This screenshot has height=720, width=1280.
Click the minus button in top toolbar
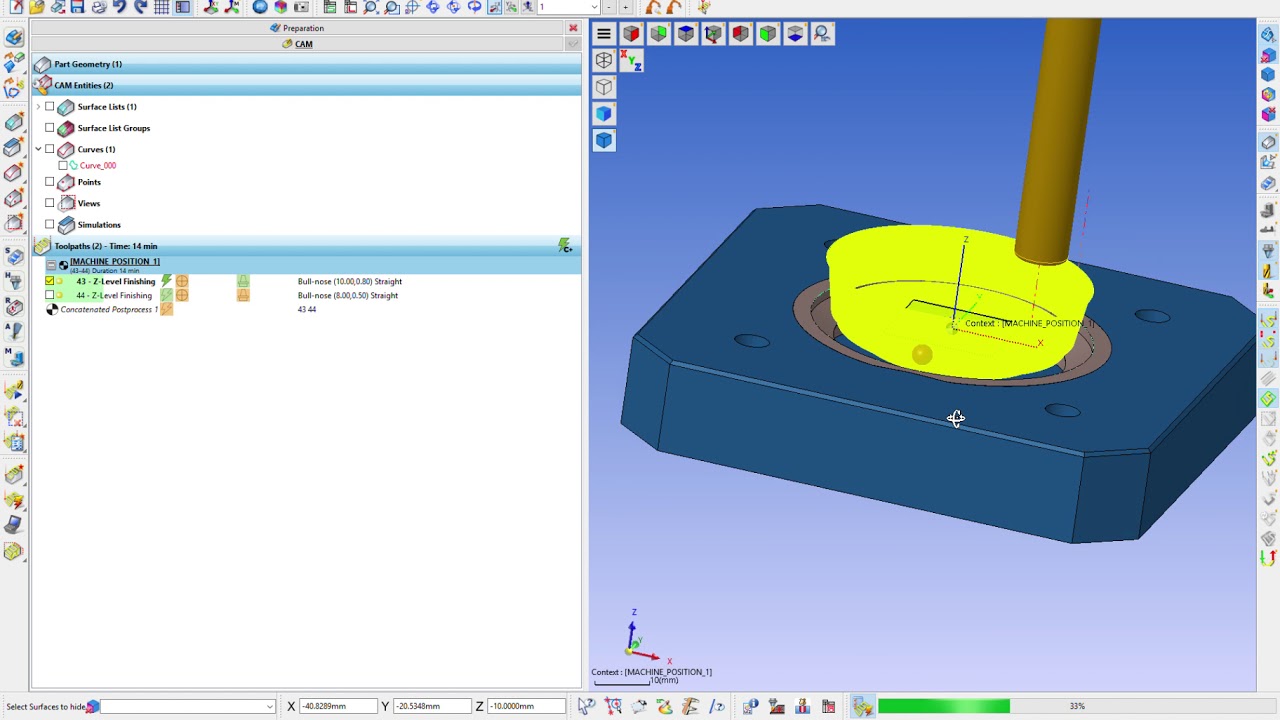coord(608,7)
